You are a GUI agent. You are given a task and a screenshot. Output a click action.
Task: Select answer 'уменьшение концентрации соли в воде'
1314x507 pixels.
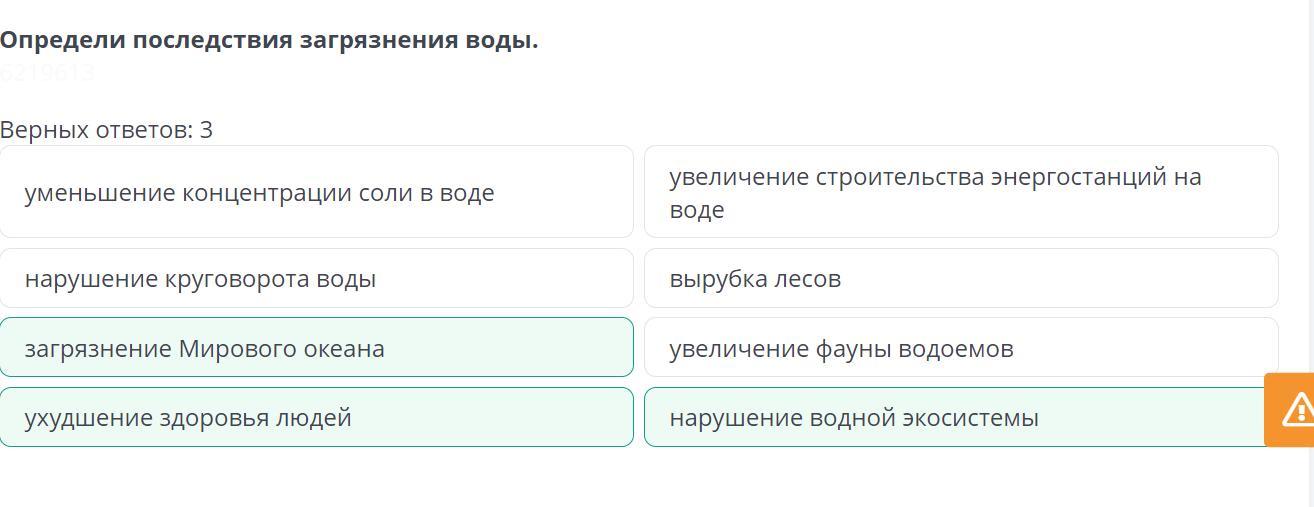tap(316, 192)
